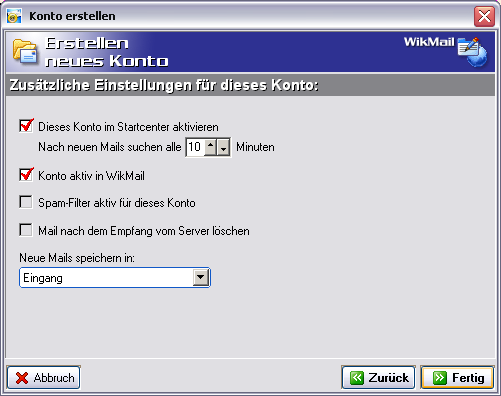The height and width of the screenshot is (396, 501).
Task: Click the WikMail globe logo icon
Action: point(473,52)
